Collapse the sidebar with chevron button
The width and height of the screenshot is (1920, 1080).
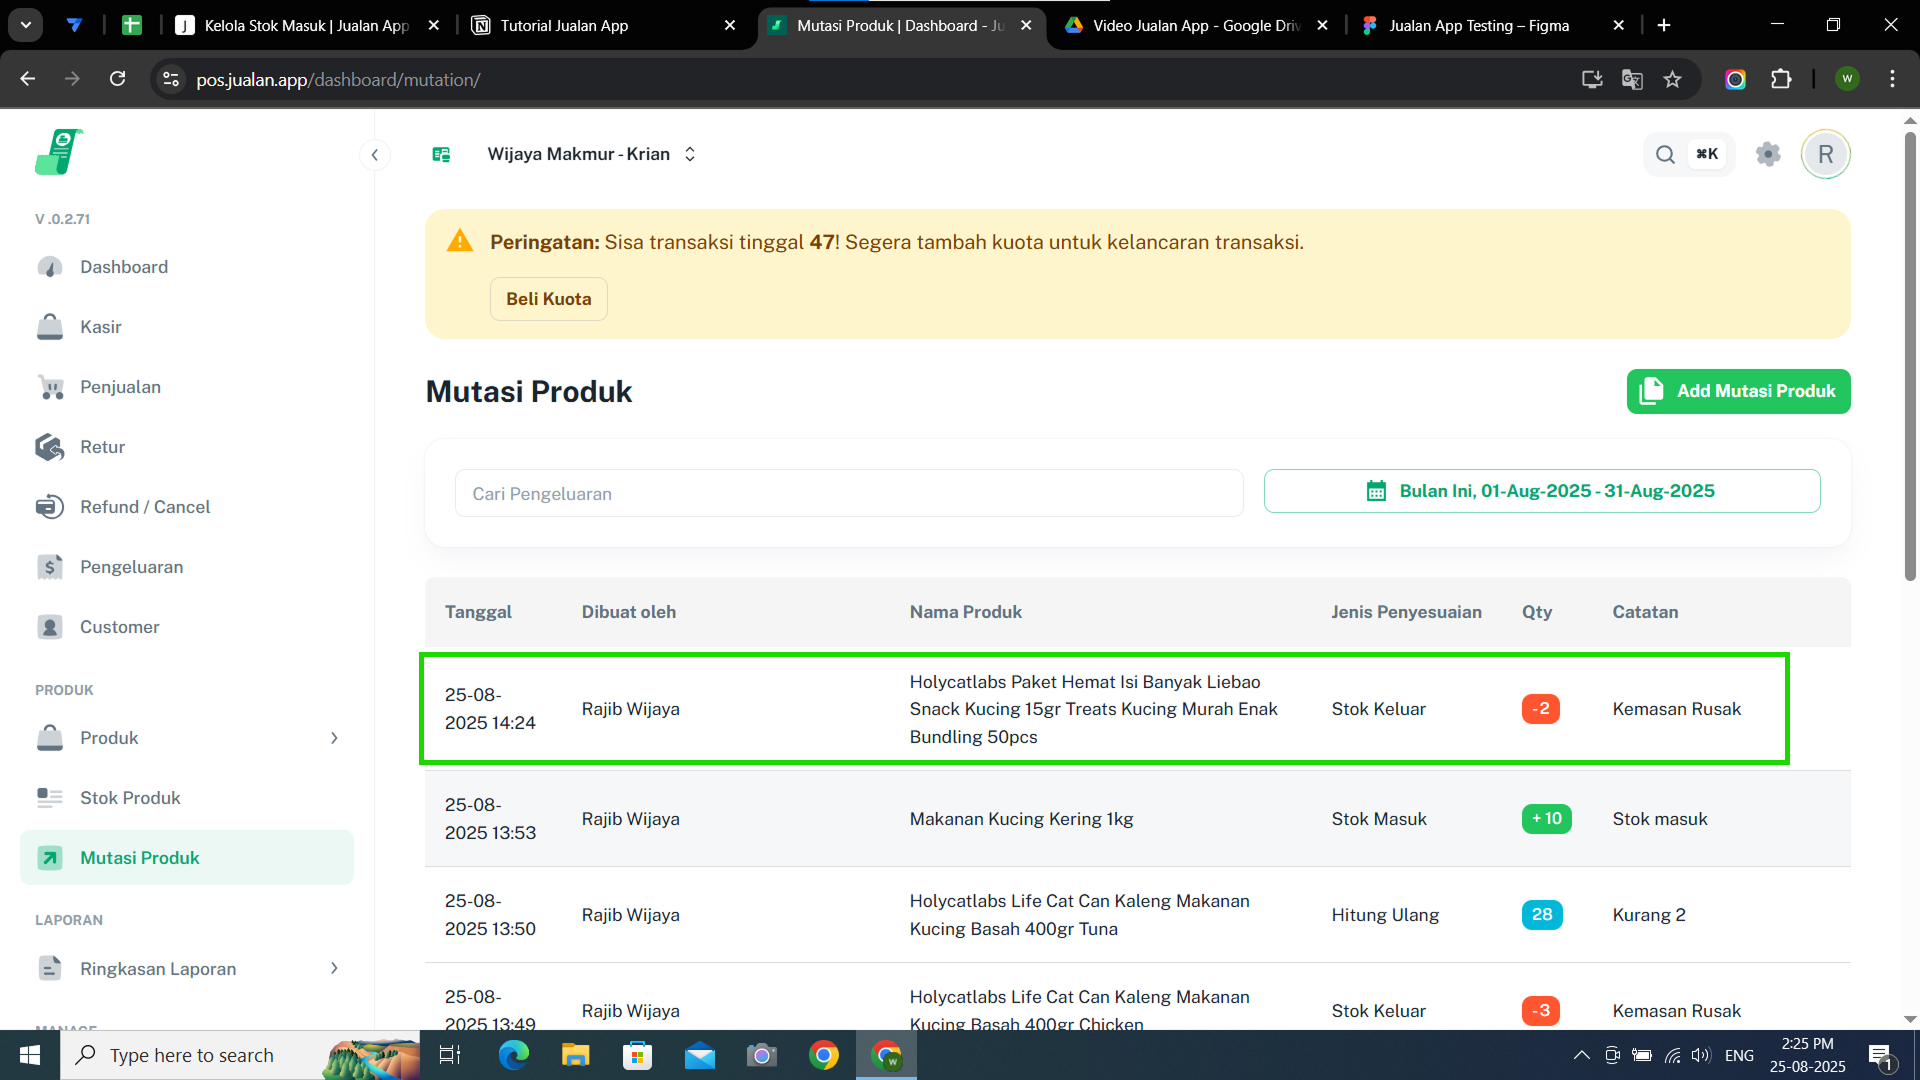(375, 154)
